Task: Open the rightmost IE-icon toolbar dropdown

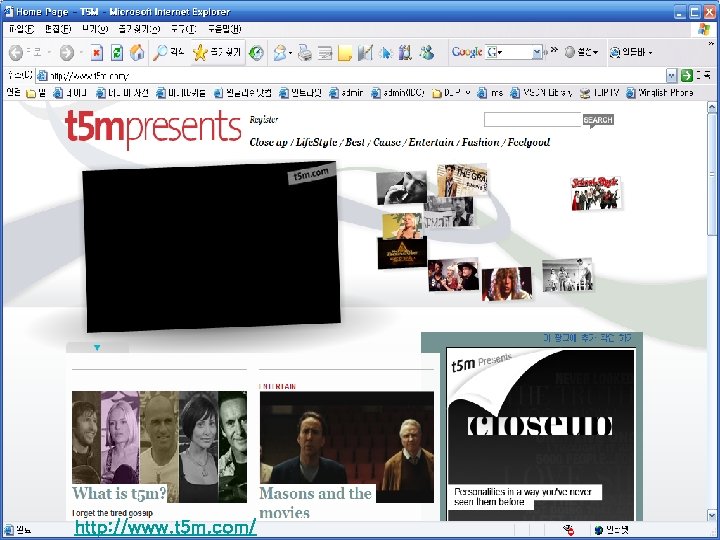Action: (631, 52)
